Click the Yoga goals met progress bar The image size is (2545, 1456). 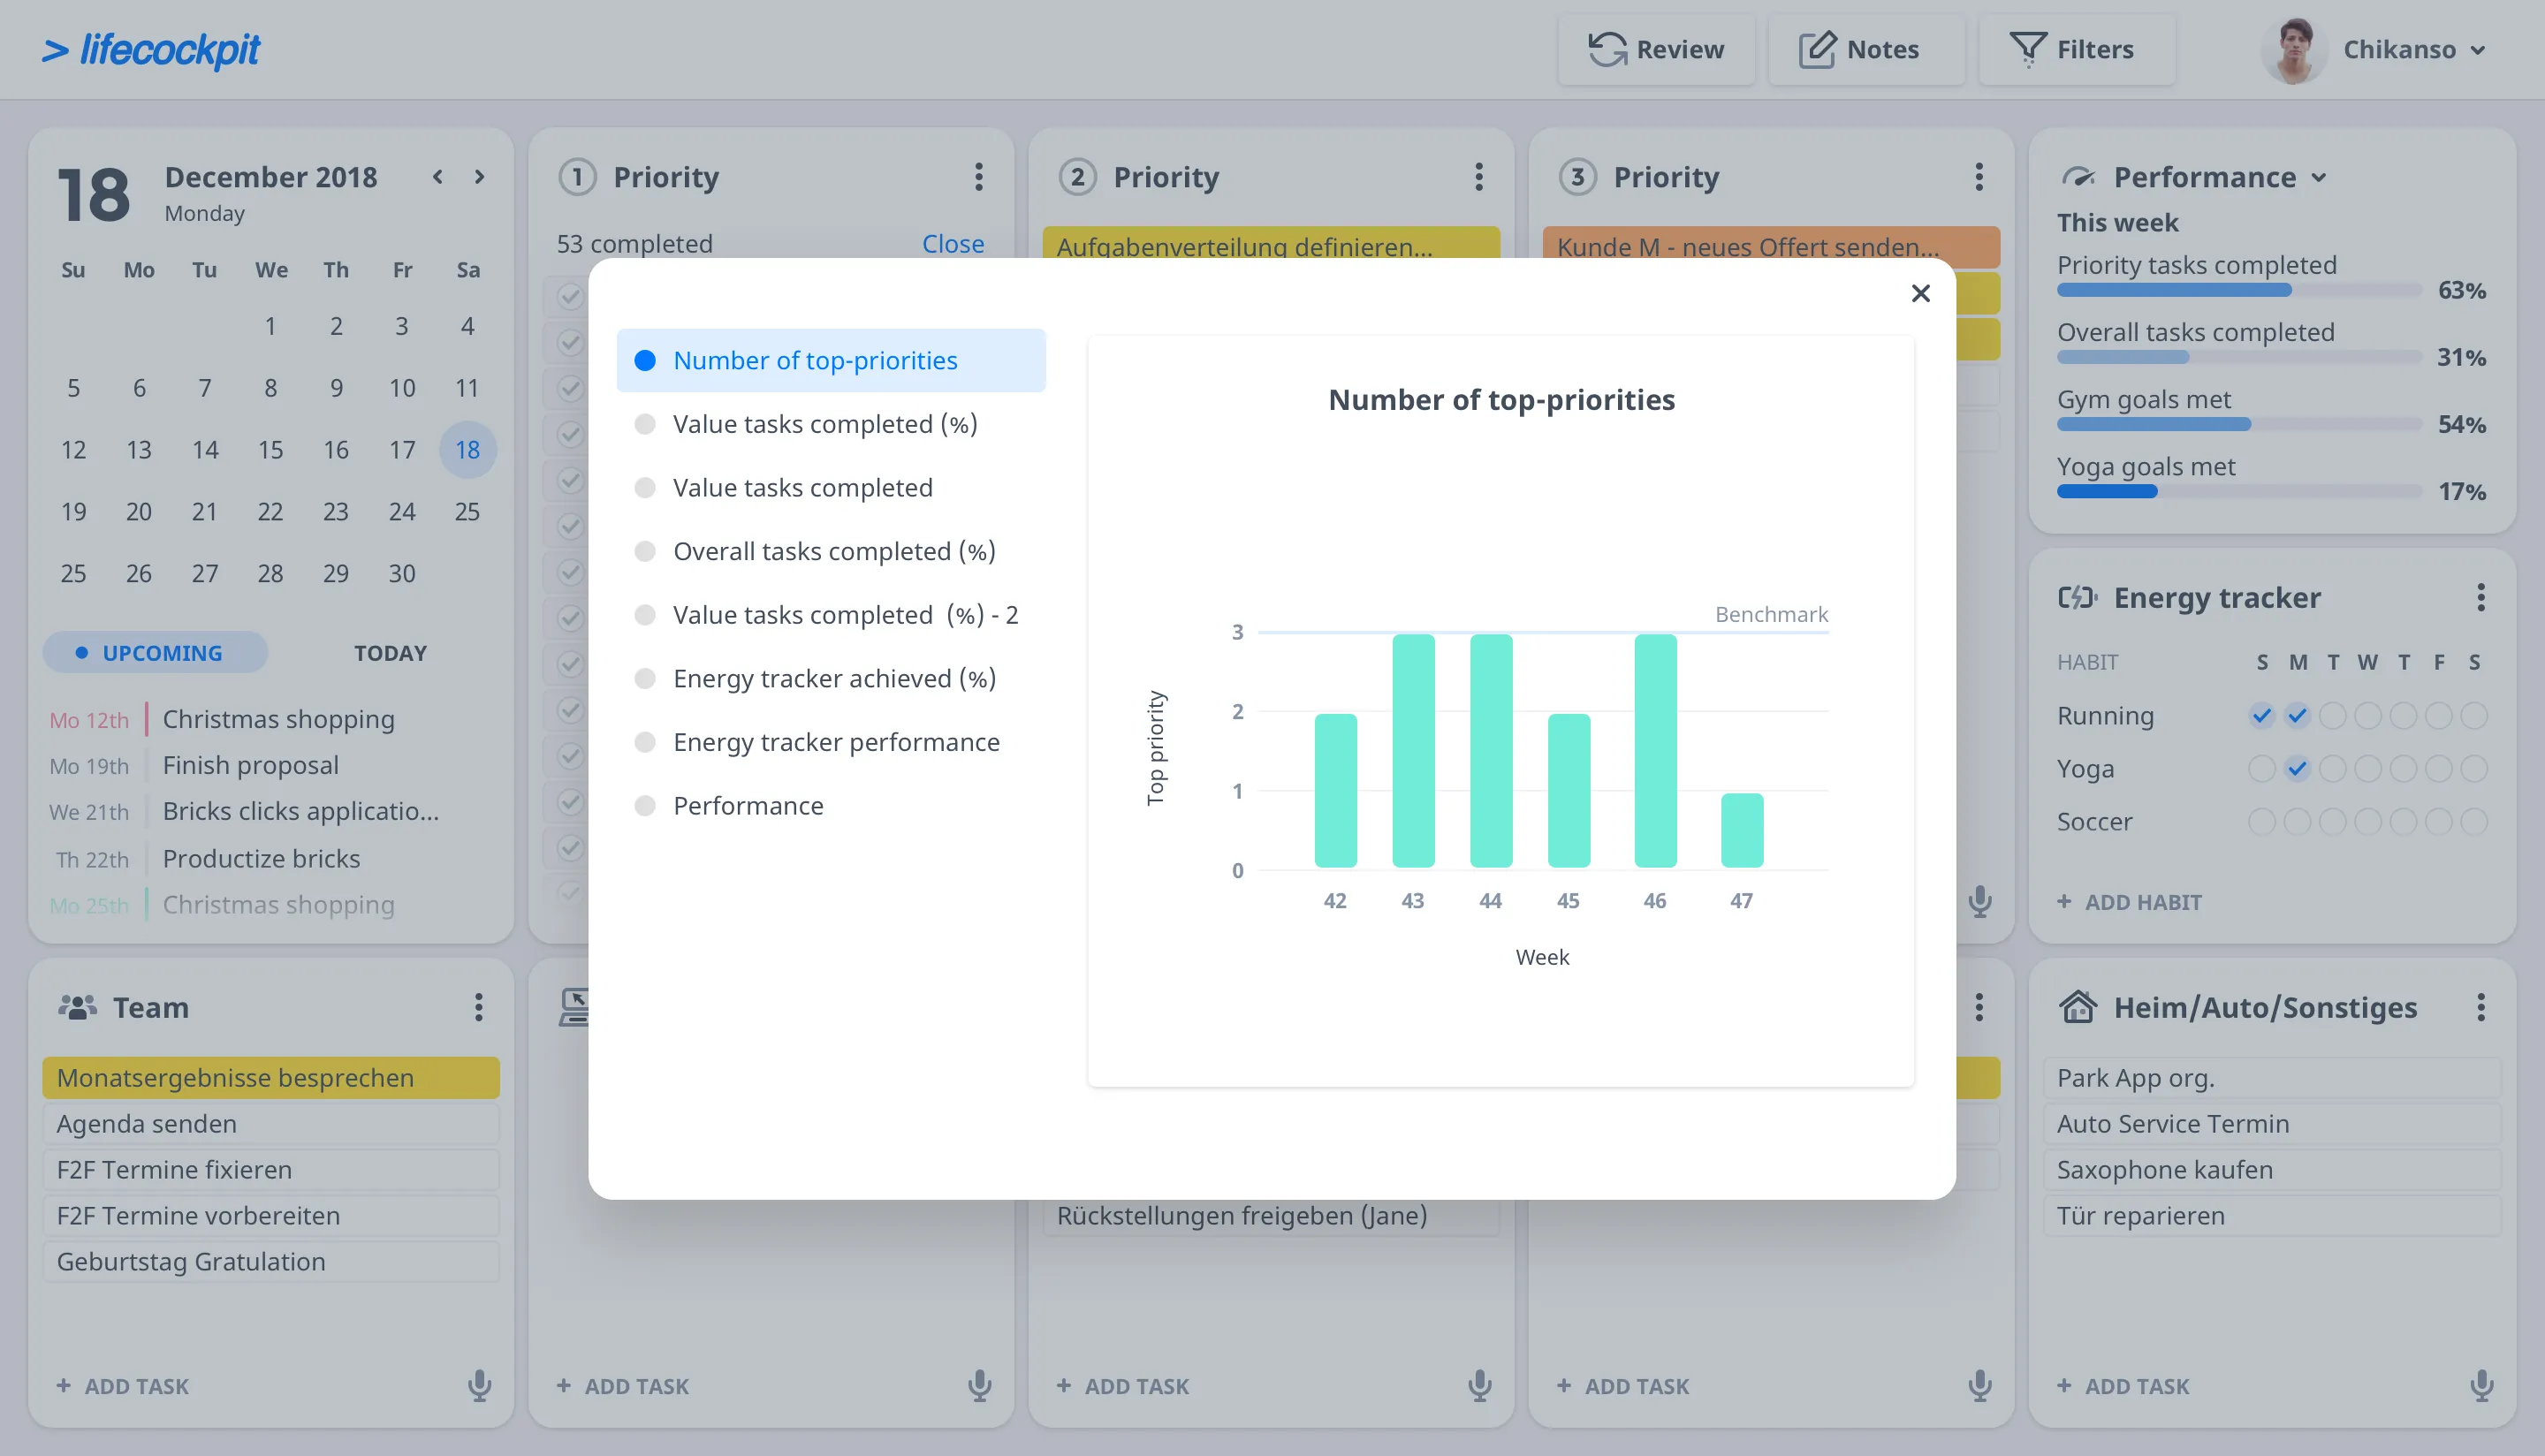tap(2238, 491)
